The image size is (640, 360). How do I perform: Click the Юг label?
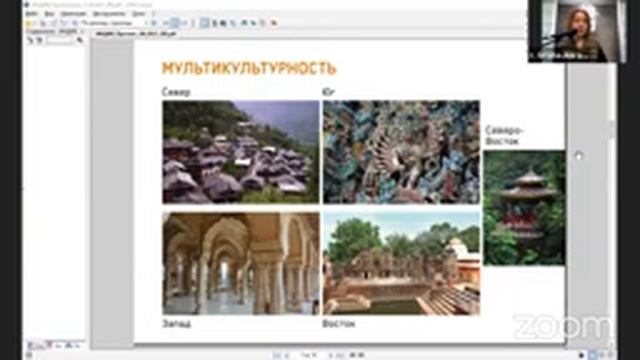329,92
